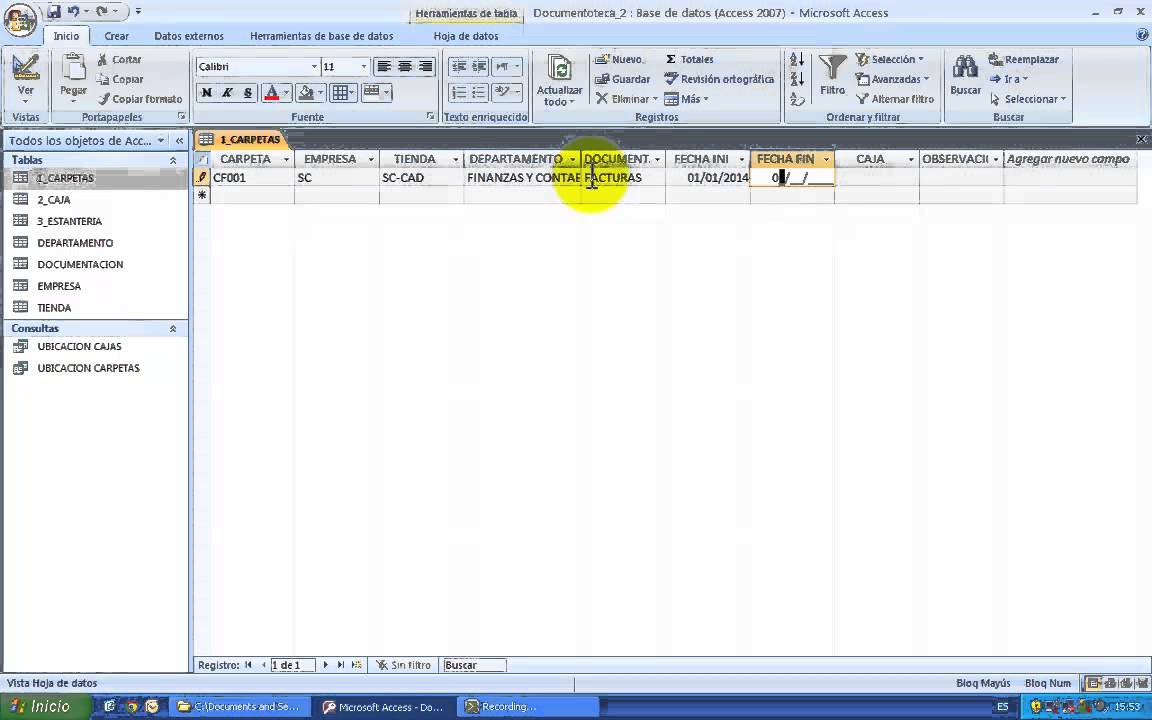This screenshot has width=1152, height=720.
Task: Open the Más records menu
Action: (686, 98)
